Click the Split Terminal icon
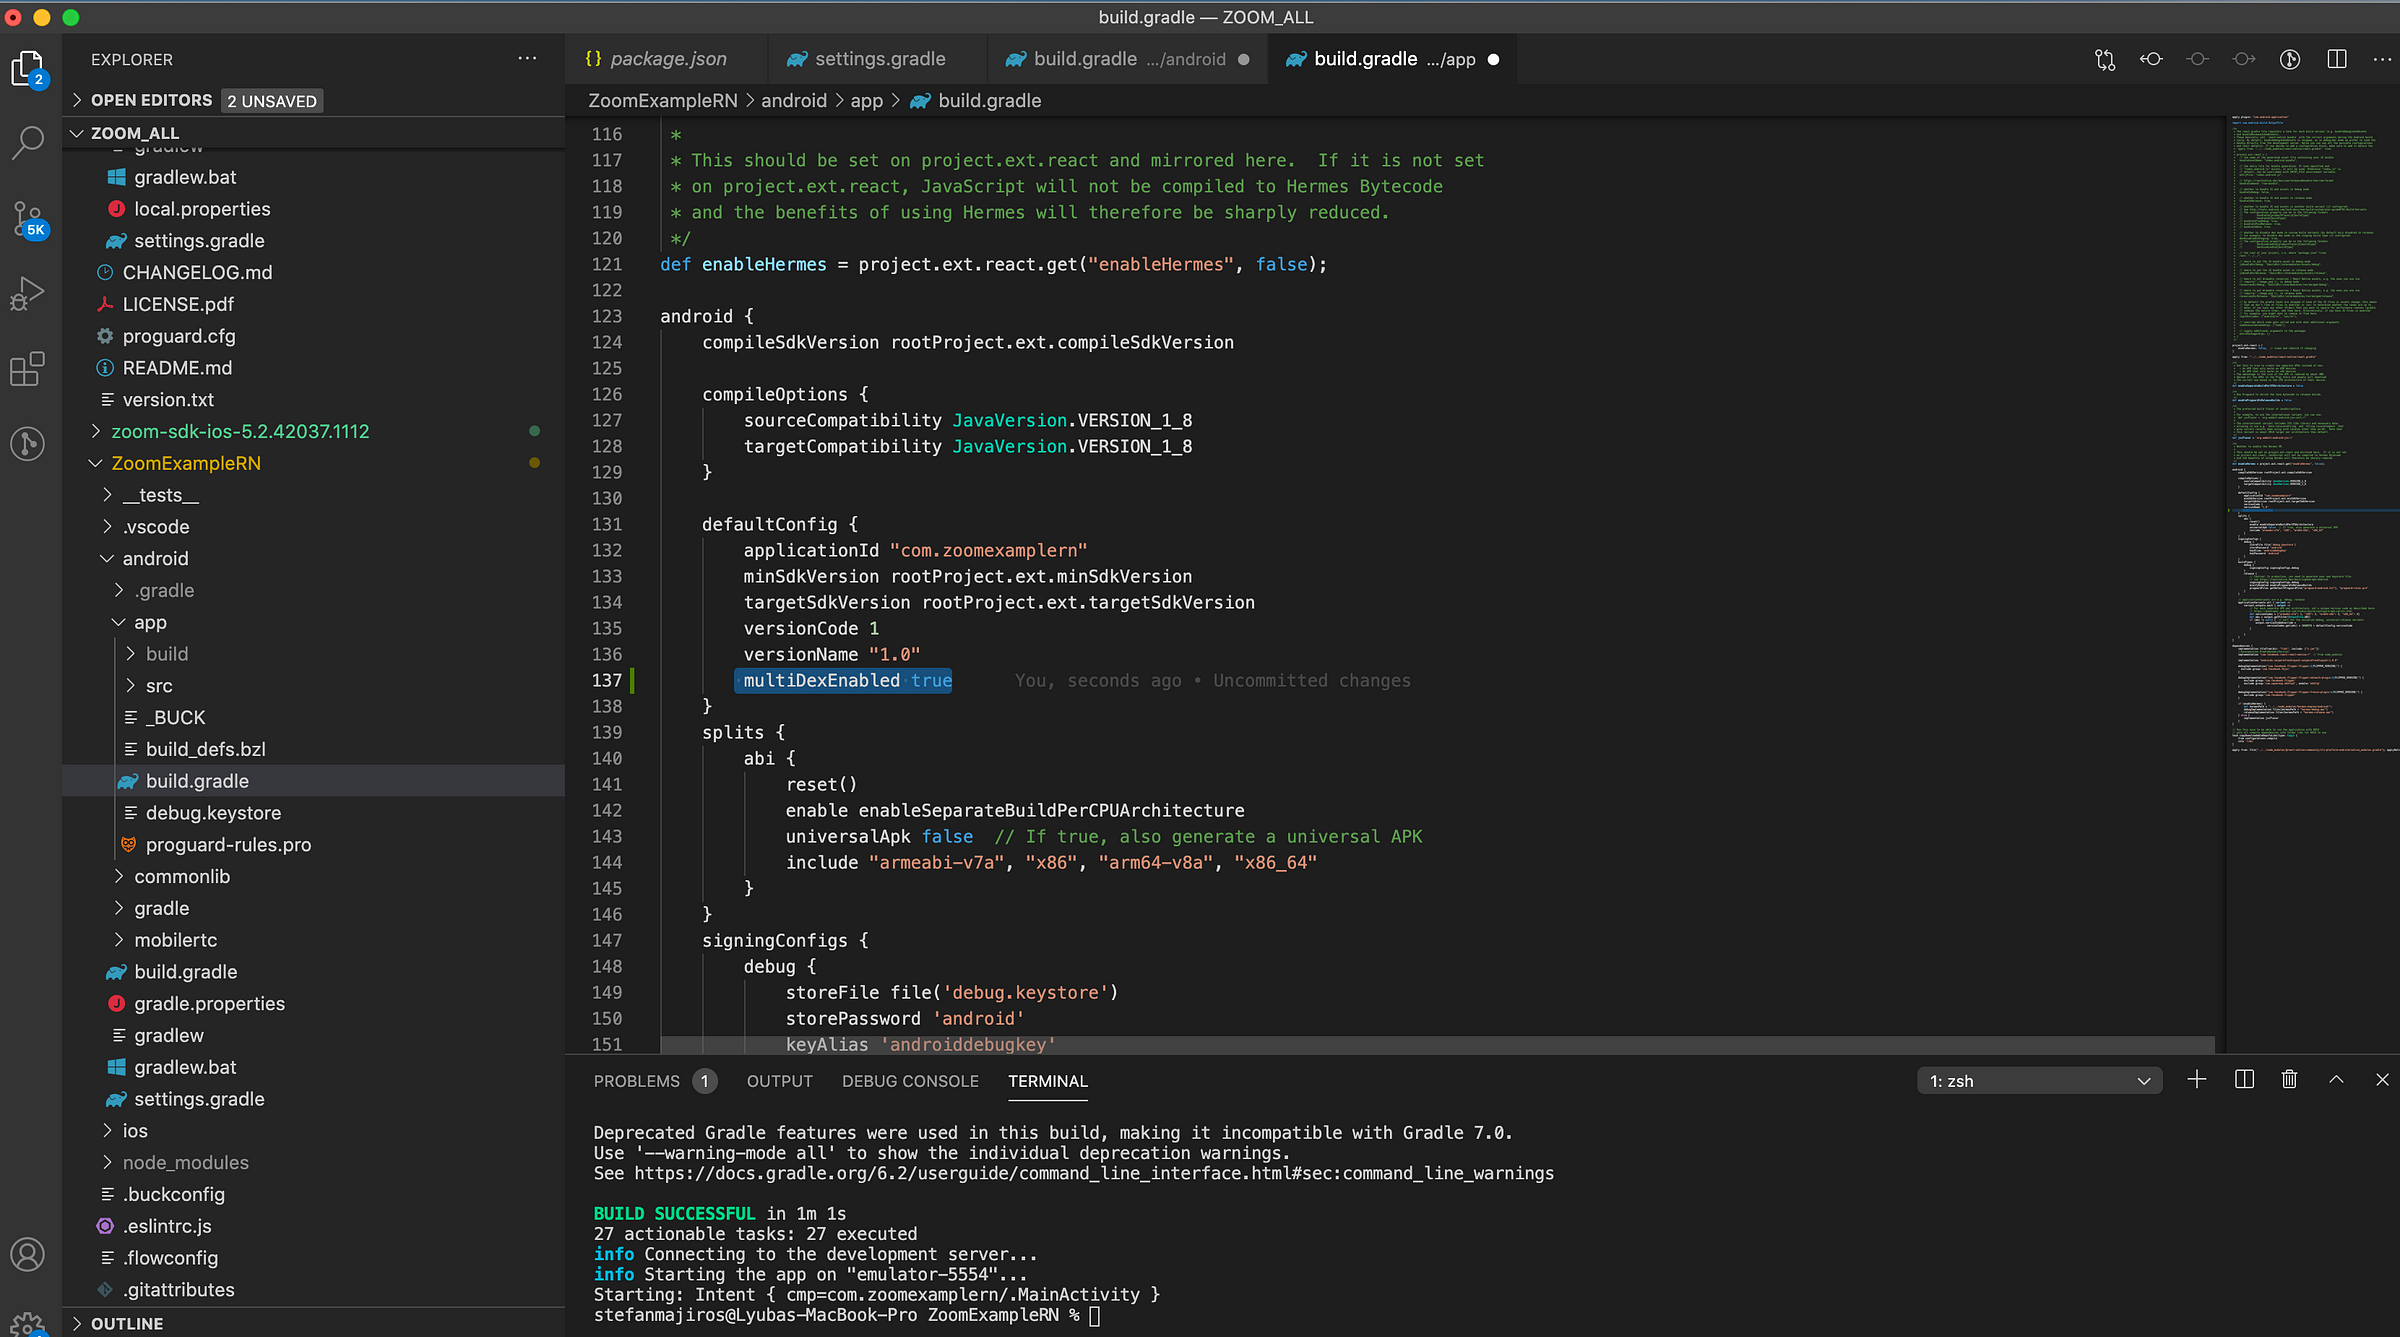The width and height of the screenshot is (2400, 1337). tap(2243, 1080)
